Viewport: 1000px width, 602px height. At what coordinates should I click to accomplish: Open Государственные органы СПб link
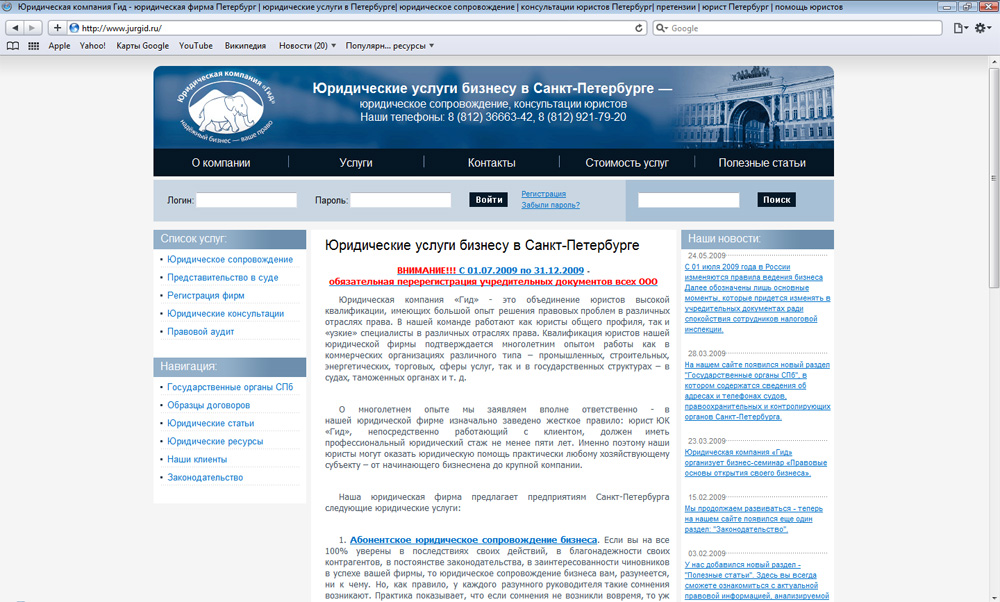pyautogui.click(x=230, y=387)
